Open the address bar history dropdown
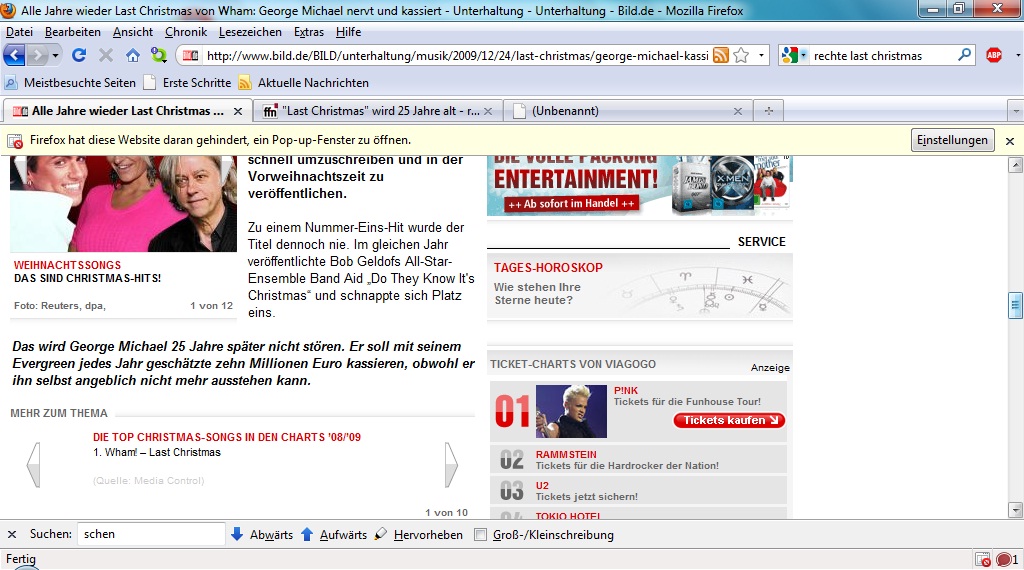Image resolution: width=1024 pixels, height=570 pixels. [x=761, y=55]
